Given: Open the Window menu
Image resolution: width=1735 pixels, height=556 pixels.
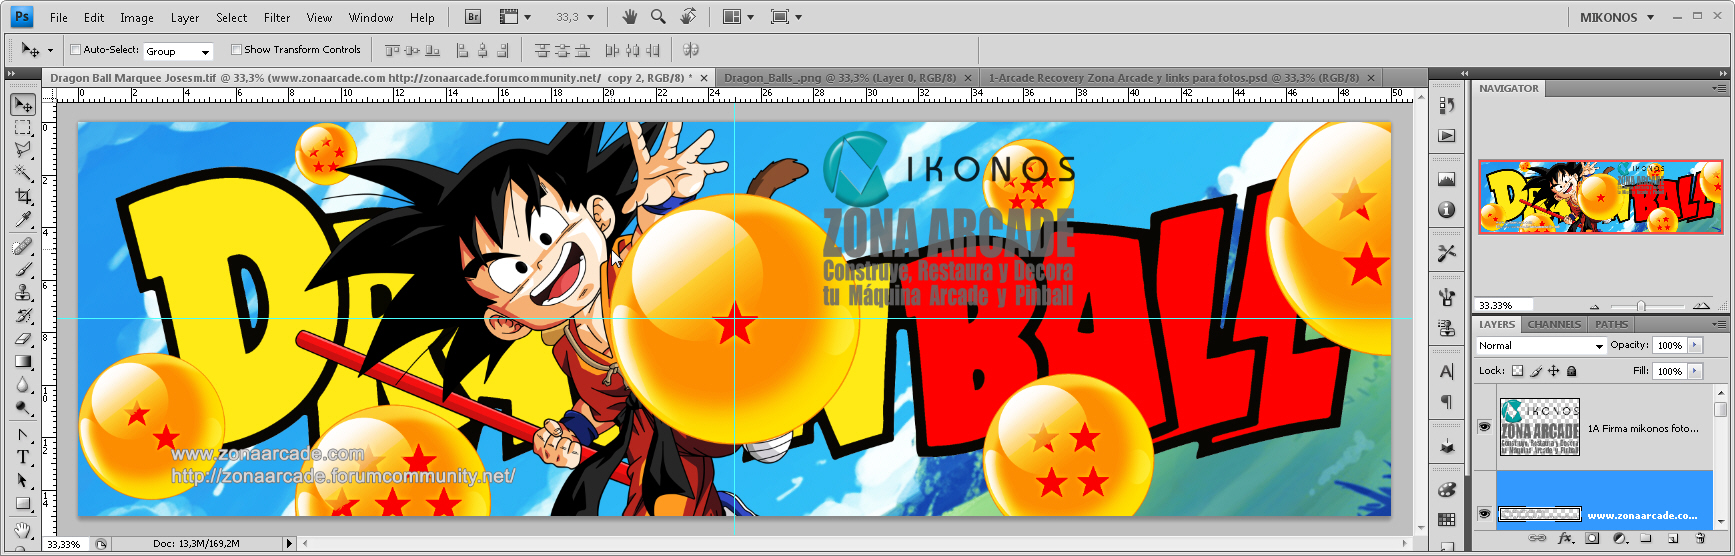Looking at the screenshot, I should [x=371, y=17].
